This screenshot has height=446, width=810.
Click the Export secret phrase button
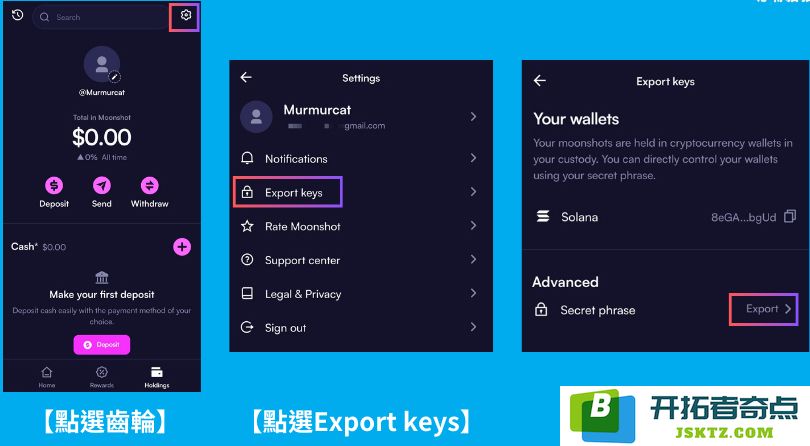(x=764, y=309)
